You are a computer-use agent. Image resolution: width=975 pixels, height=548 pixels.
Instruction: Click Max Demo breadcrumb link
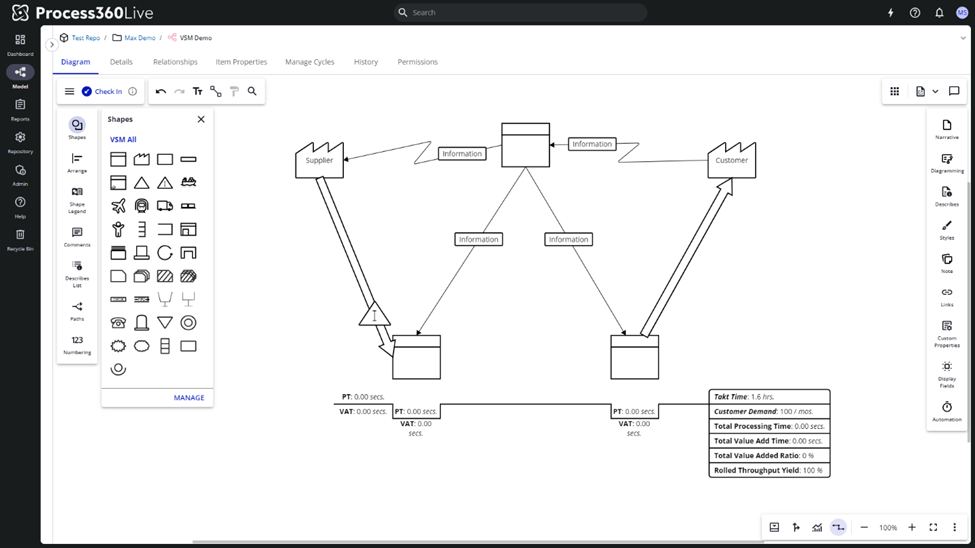click(139, 38)
